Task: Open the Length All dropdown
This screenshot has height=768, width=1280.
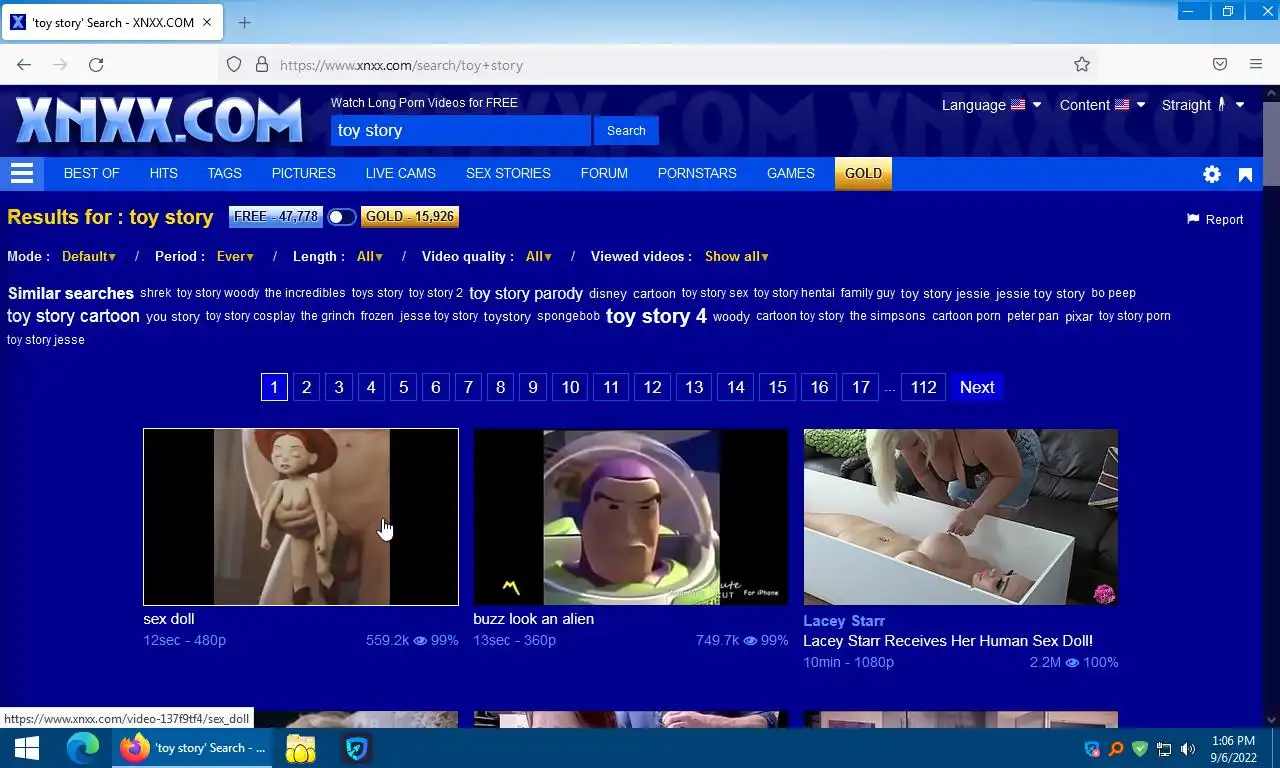Action: 370,257
